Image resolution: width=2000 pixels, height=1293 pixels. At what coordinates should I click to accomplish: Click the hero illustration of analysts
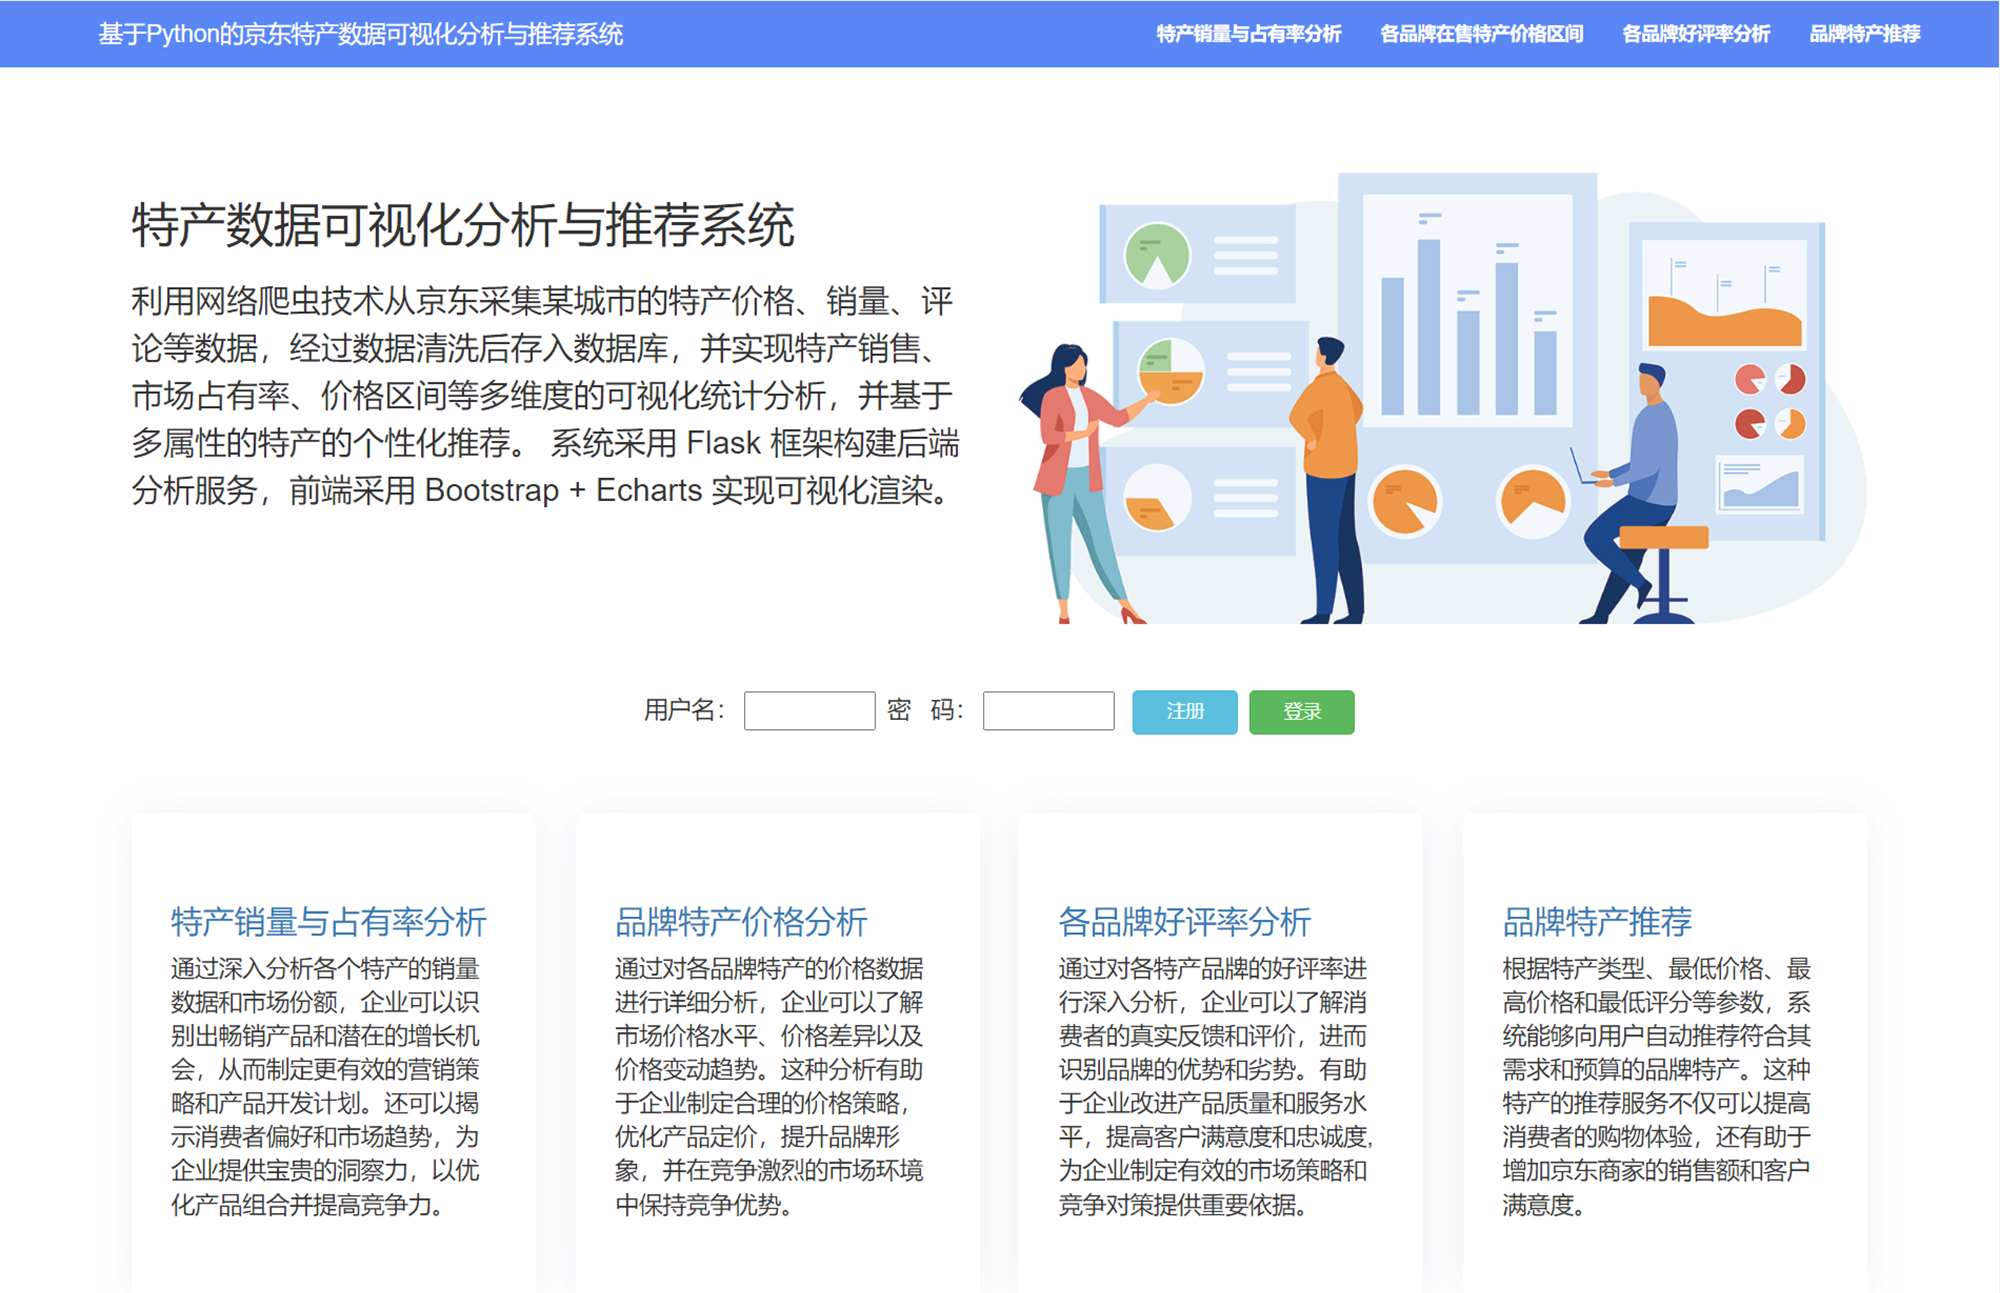coord(1440,400)
